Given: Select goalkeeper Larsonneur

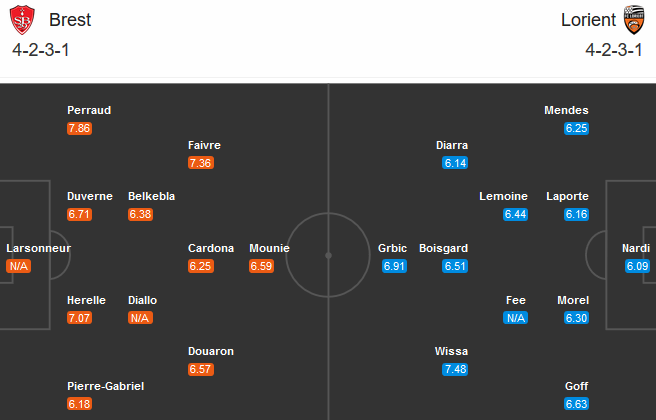Looking at the screenshot, I should point(38,248).
